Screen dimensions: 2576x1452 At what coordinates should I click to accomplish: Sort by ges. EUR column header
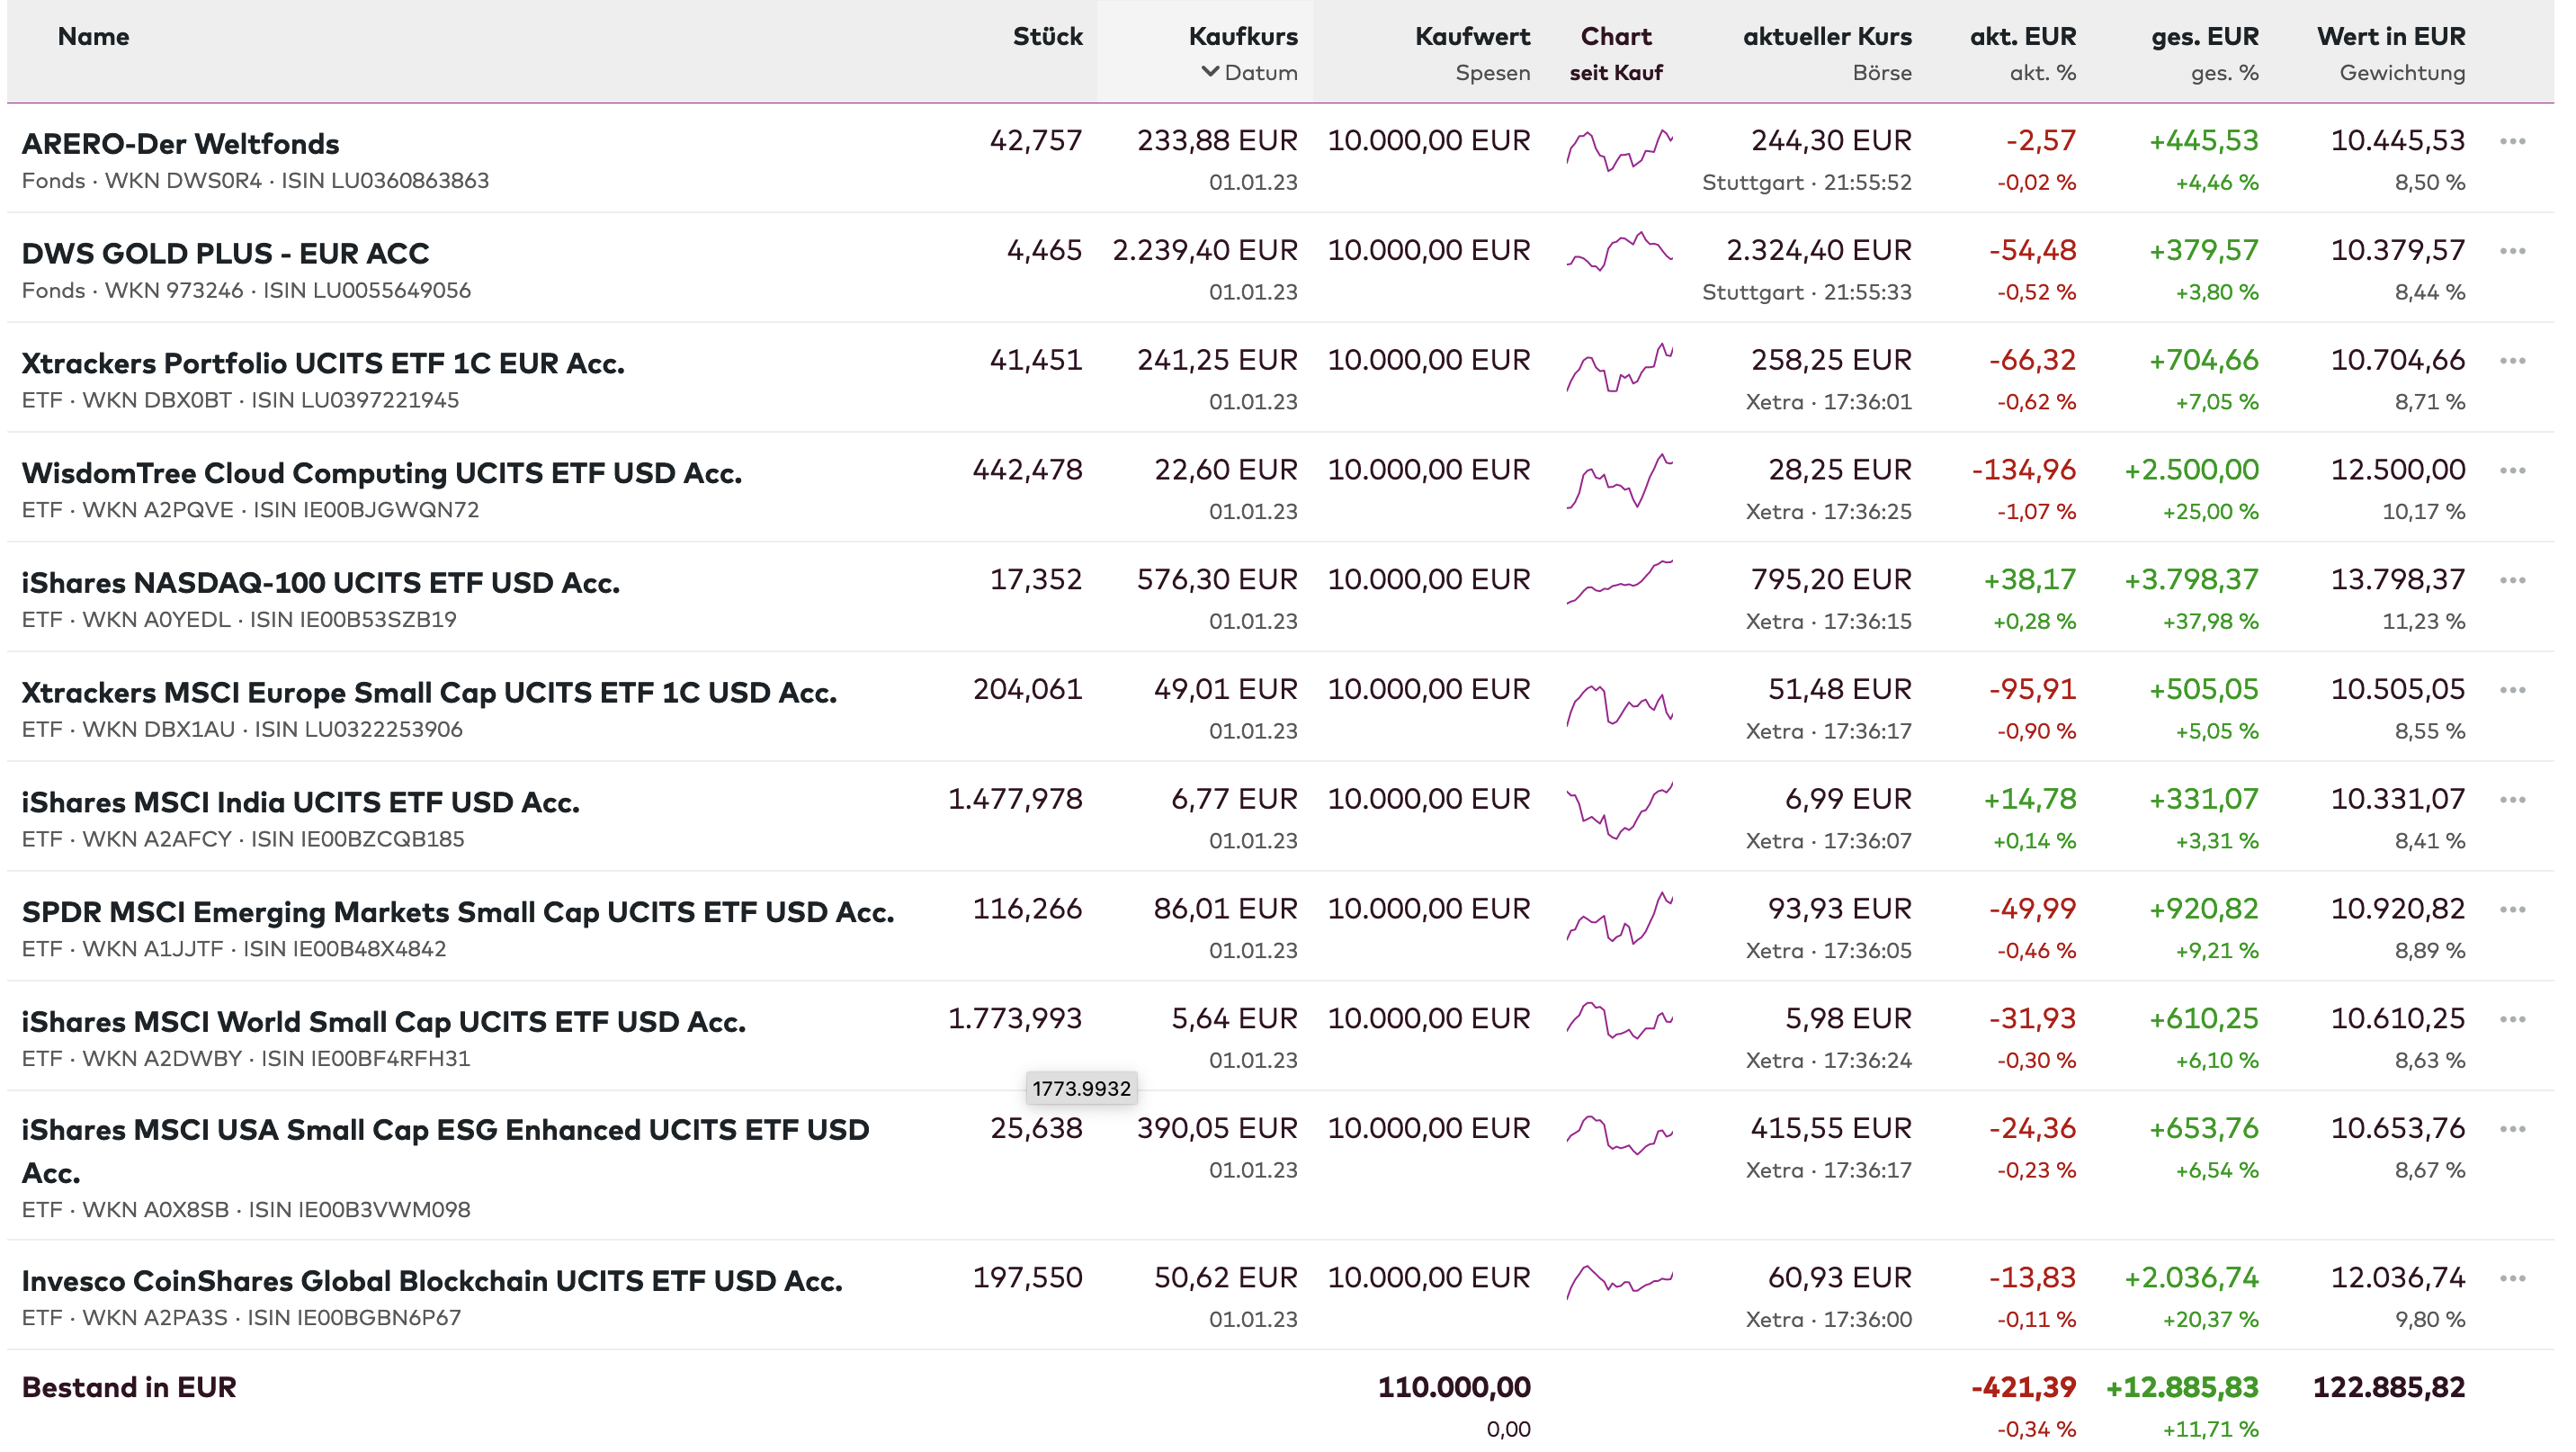point(2204,37)
